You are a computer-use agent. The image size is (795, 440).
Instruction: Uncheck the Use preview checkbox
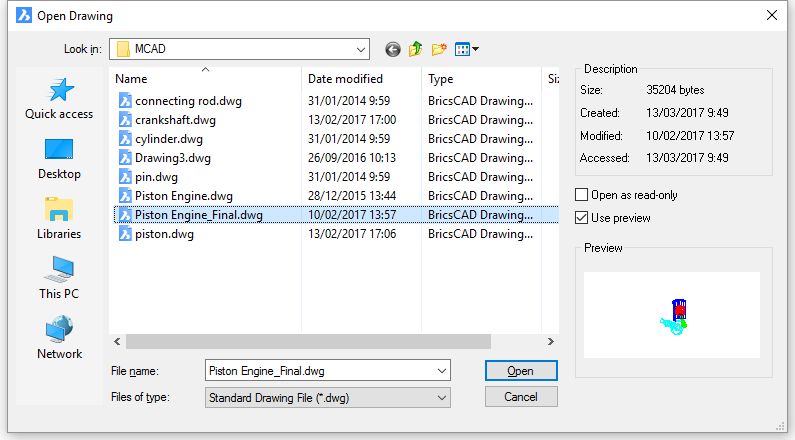pos(582,218)
